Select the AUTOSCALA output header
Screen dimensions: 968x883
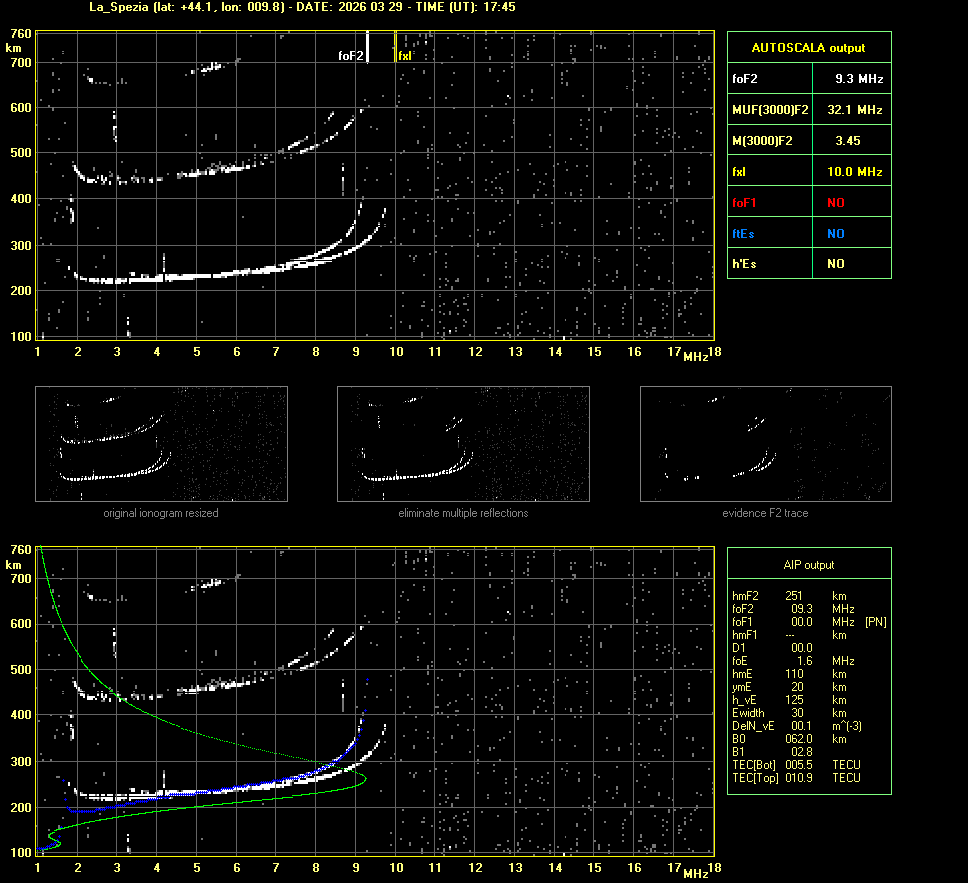(x=808, y=47)
